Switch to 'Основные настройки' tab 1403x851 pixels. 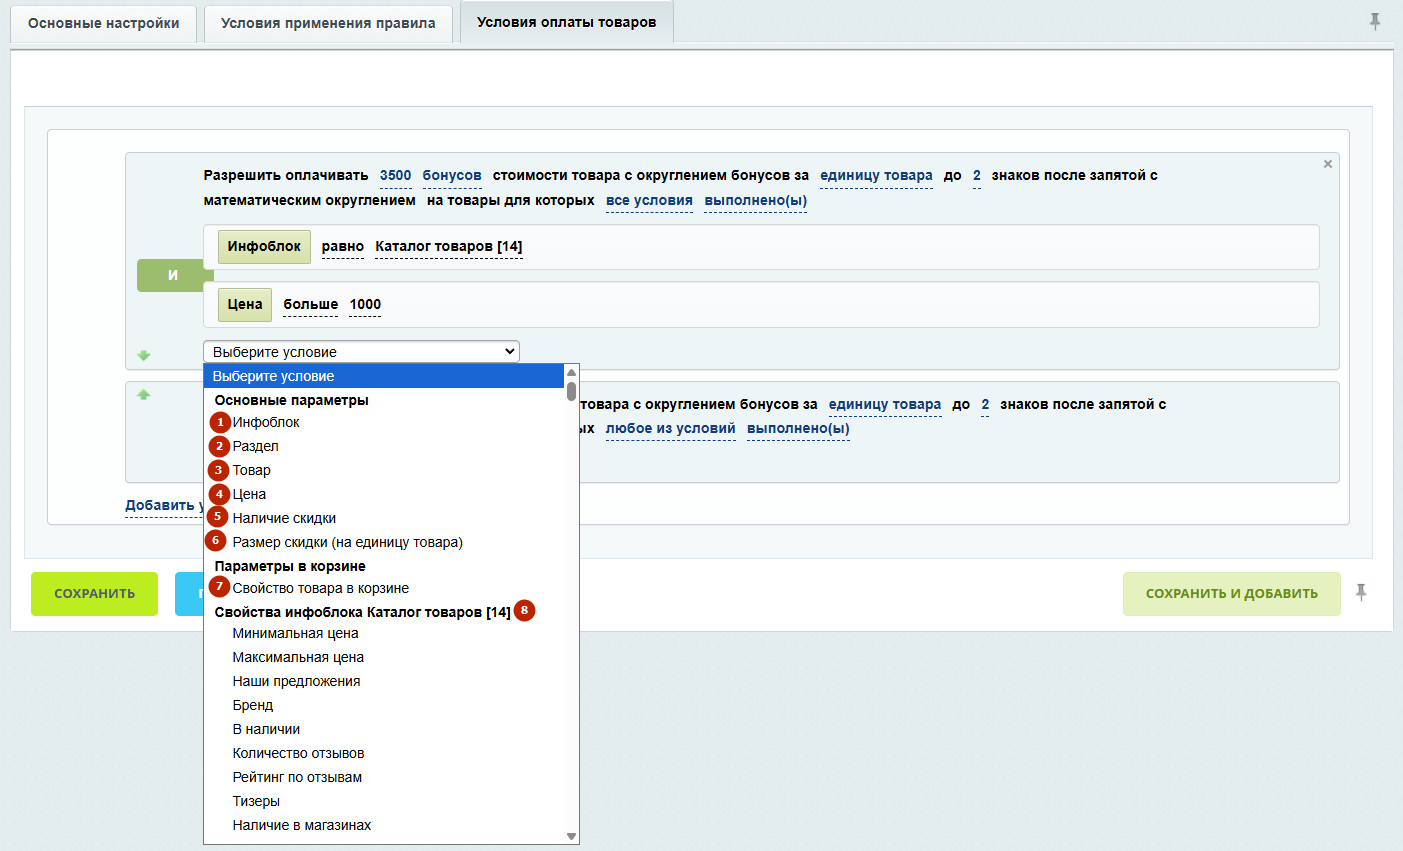click(x=104, y=23)
